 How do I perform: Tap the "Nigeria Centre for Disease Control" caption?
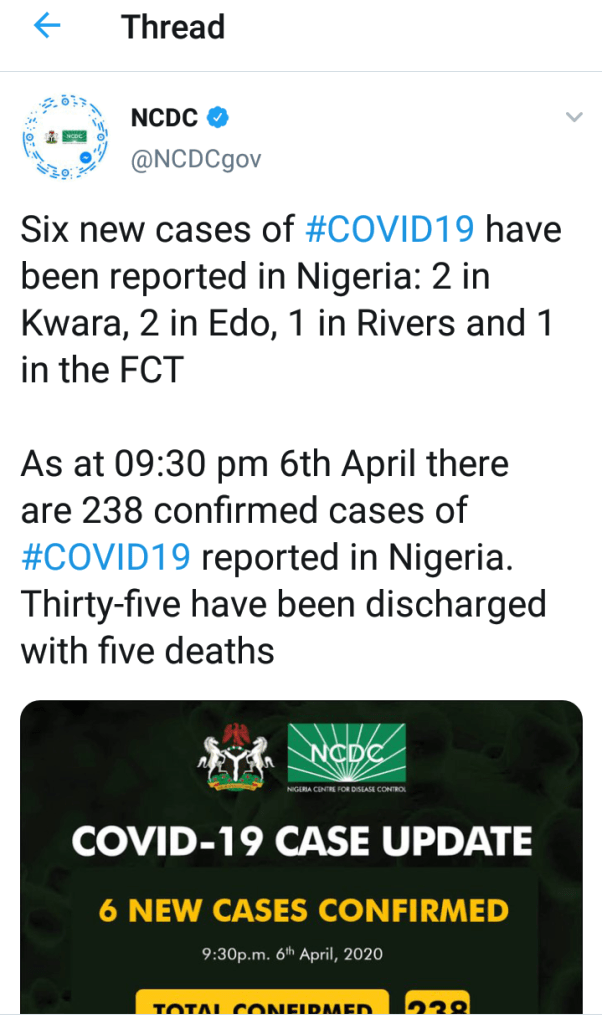pos(347,789)
